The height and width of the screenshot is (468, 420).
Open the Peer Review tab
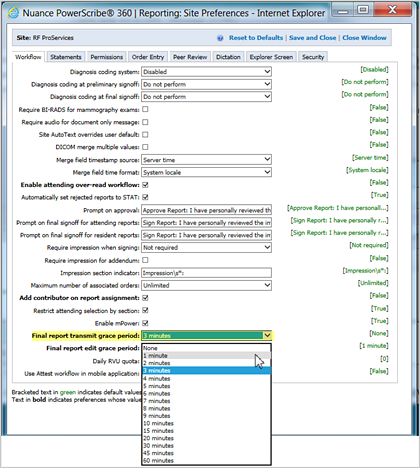pos(190,57)
